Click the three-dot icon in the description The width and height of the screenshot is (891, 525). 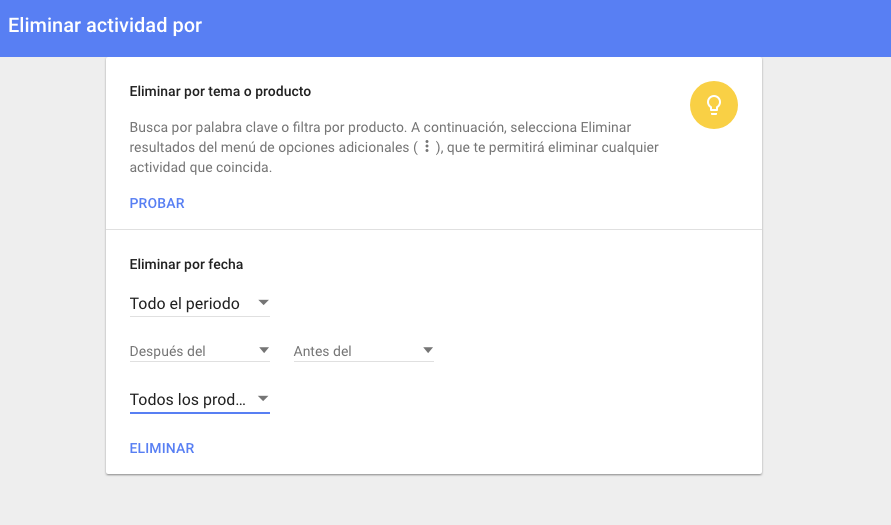(x=427, y=147)
